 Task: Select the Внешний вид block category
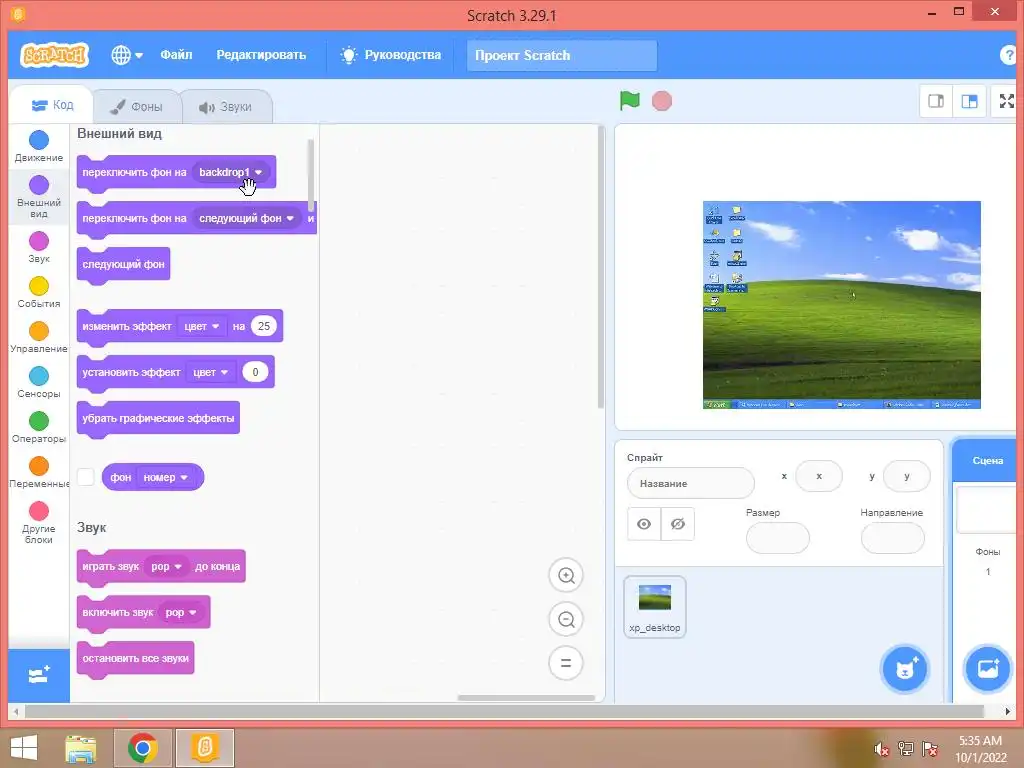pos(39,197)
